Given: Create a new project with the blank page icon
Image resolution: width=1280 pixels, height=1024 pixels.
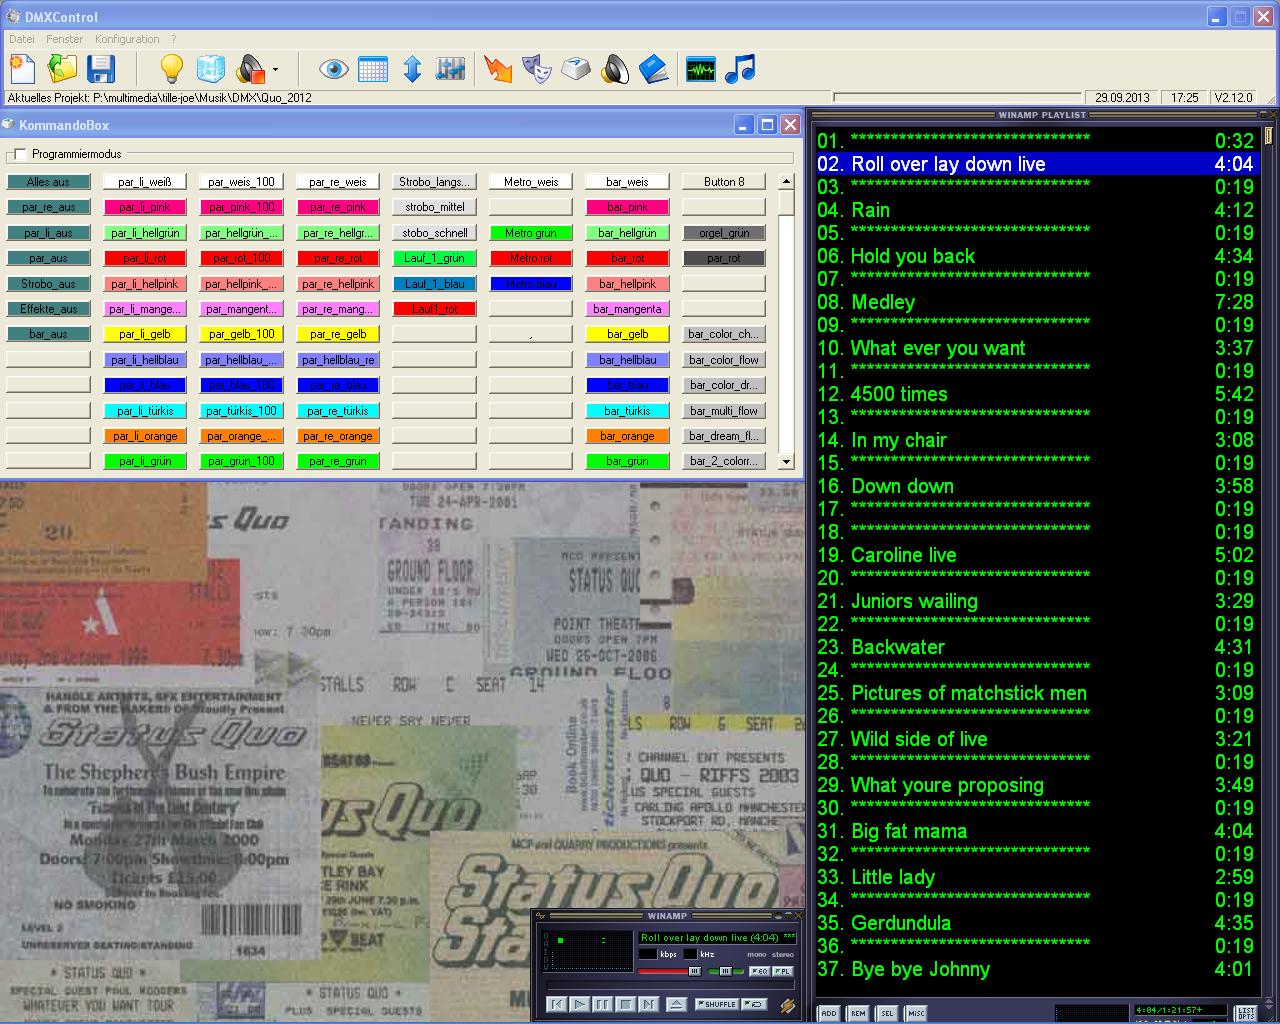Looking at the screenshot, I should 22,69.
